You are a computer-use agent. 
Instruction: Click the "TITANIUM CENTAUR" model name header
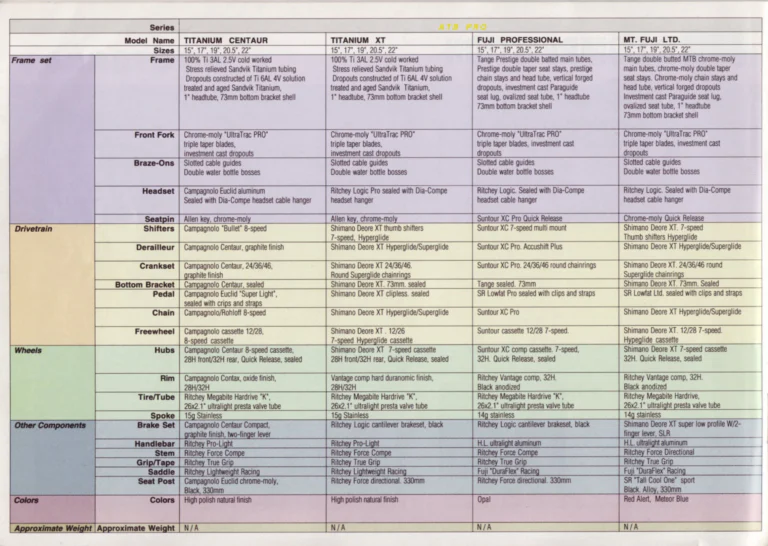226,40
